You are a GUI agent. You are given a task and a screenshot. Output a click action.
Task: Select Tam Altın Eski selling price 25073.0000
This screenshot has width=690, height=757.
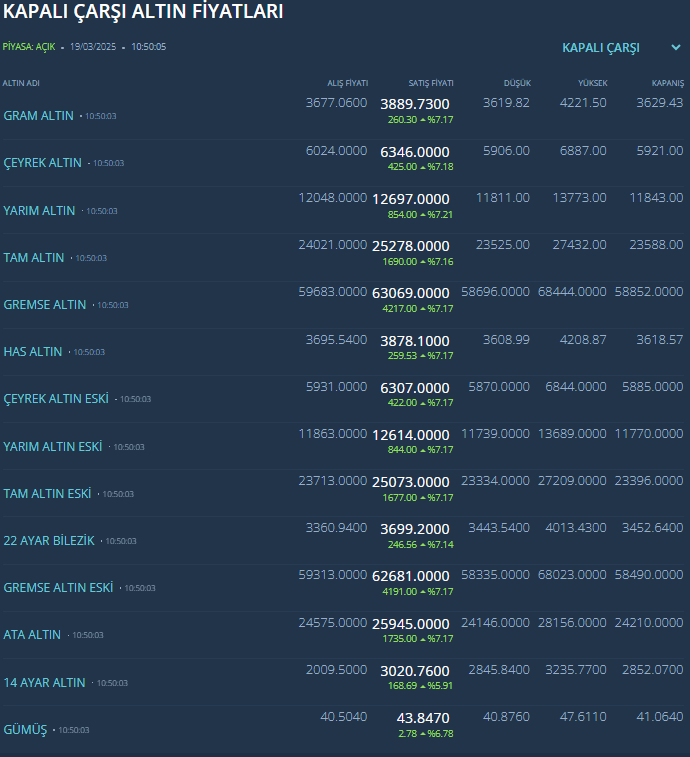point(411,482)
